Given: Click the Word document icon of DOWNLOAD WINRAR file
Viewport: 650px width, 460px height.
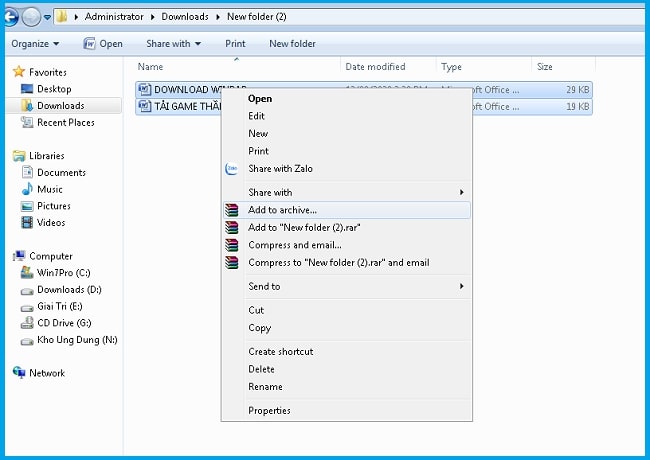Looking at the screenshot, I should 144,90.
